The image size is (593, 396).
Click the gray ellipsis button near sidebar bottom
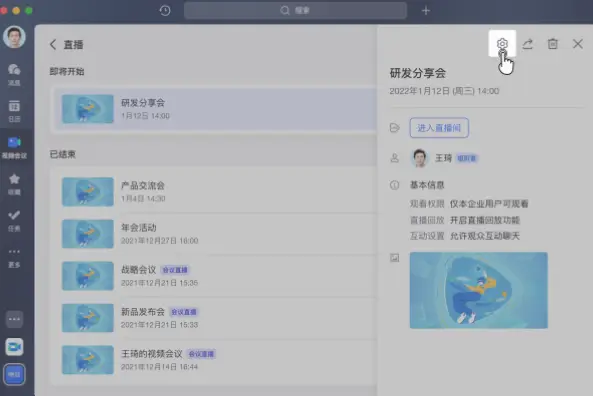(14, 319)
